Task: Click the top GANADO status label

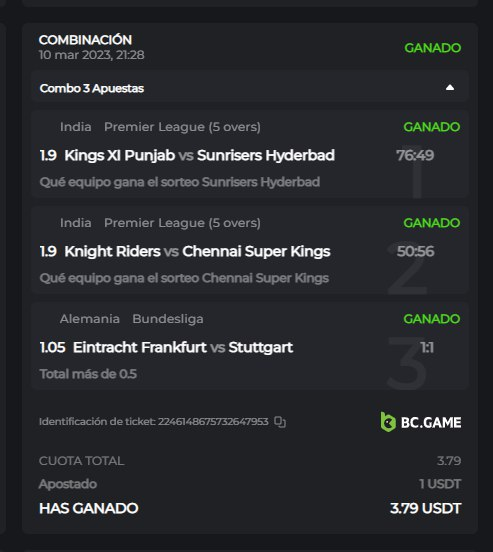Action: (432, 48)
